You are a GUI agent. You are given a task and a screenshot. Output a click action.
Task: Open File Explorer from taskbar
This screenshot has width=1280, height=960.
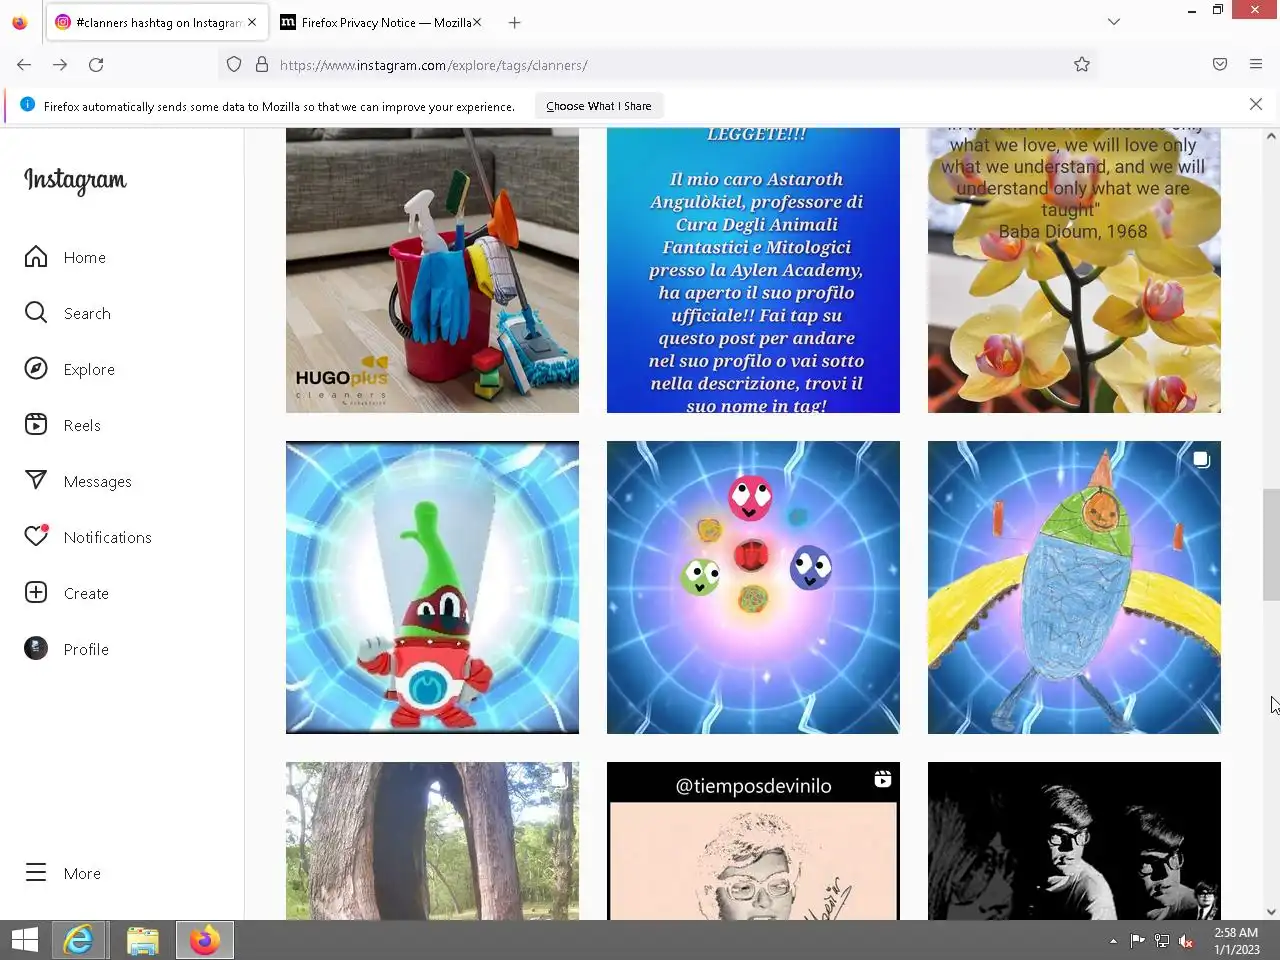coord(143,940)
